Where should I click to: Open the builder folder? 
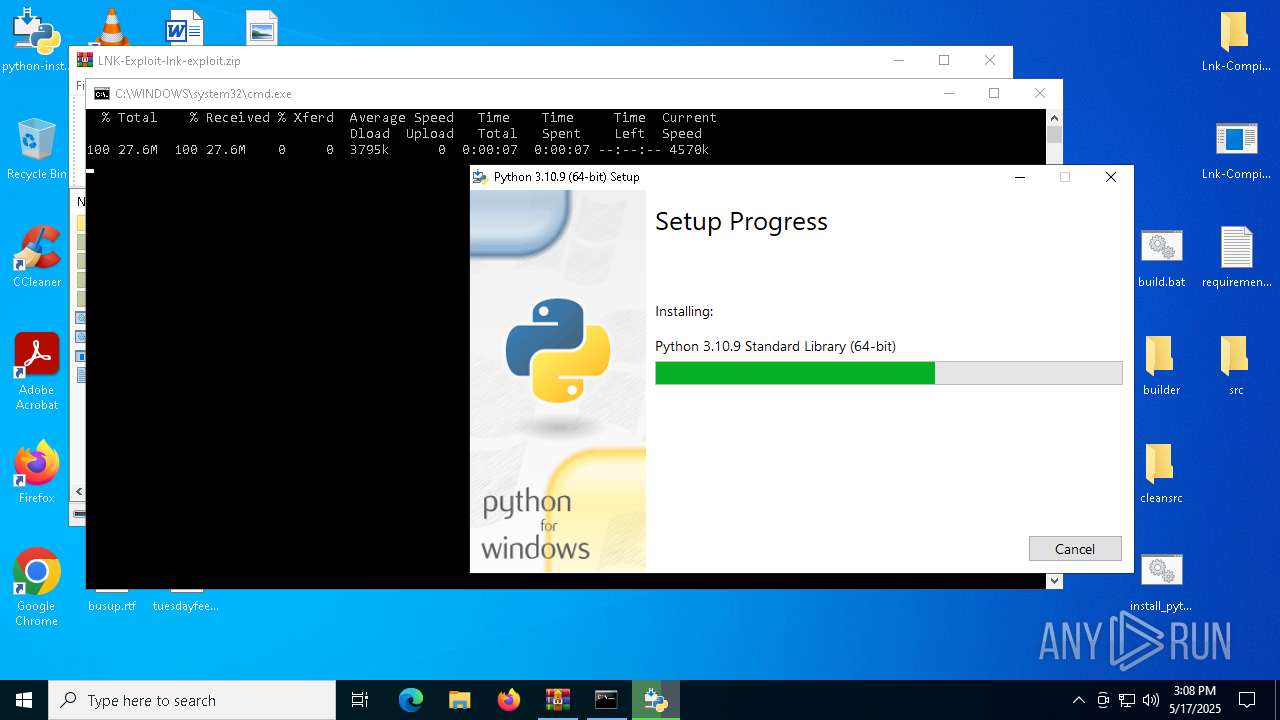(1161, 365)
